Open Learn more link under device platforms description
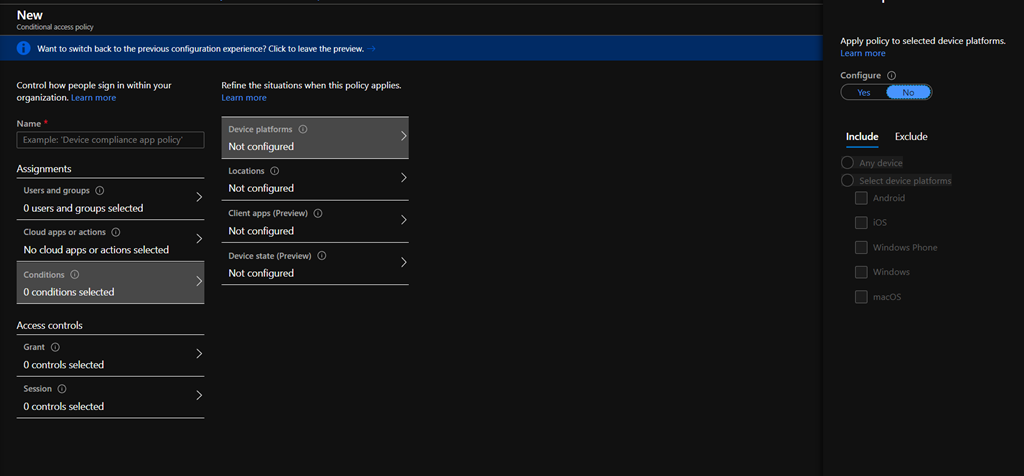The width and height of the screenshot is (1024, 476). 863,53
